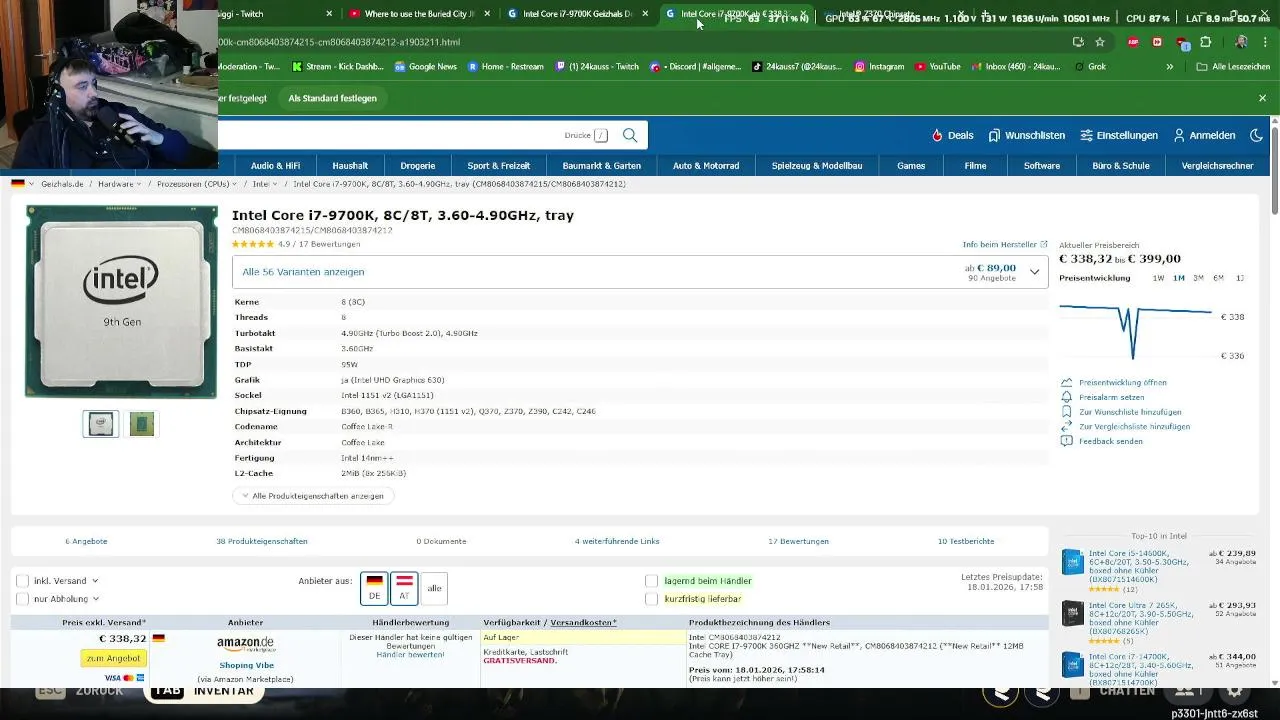Open the Stream - Kick Dashboard bookmark
This screenshot has height=720, width=1280.
[x=339, y=67]
